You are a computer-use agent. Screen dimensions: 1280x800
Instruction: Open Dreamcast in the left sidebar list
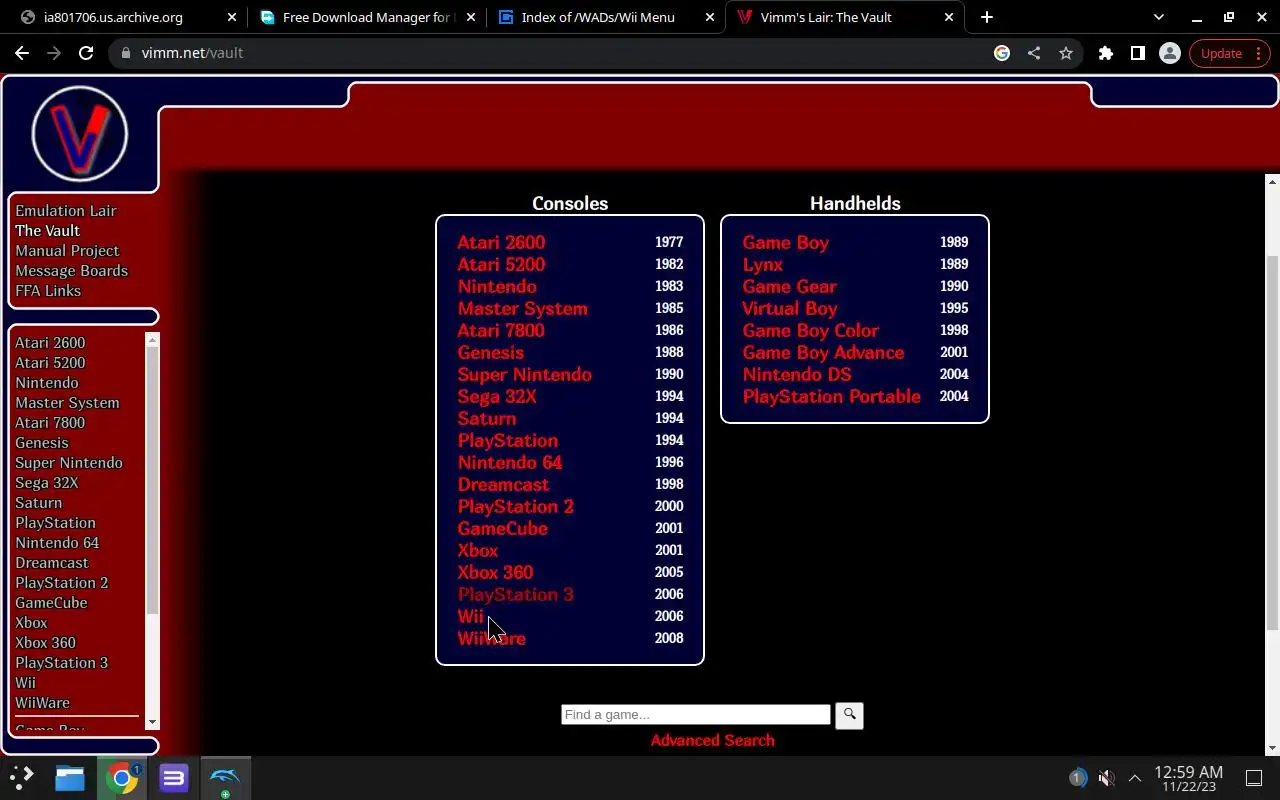click(x=52, y=563)
